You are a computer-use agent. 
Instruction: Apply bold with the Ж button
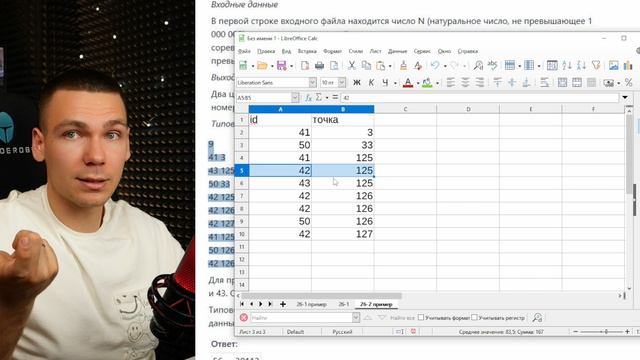click(357, 83)
